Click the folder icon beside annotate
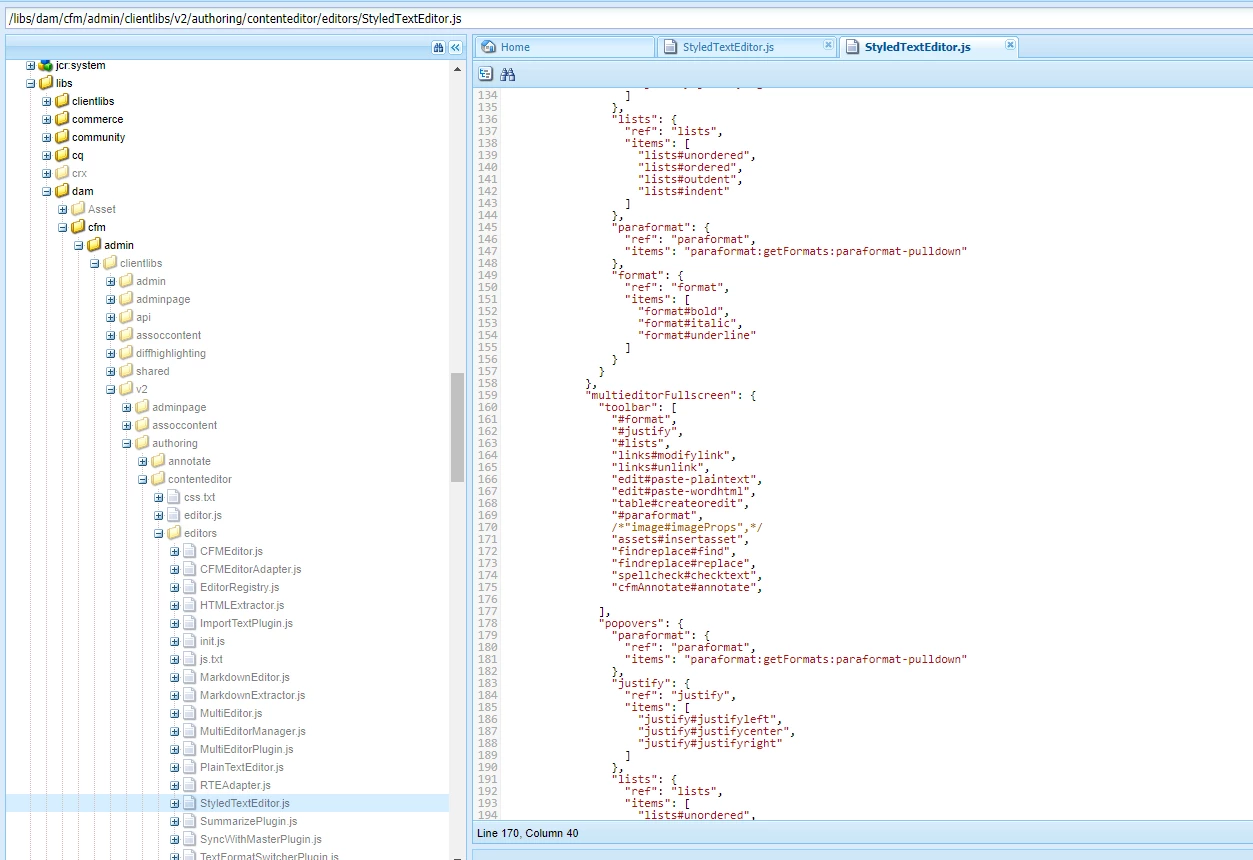Image resolution: width=1253 pixels, height=860 pixels. pyautogui.click(x=158, y=461)
